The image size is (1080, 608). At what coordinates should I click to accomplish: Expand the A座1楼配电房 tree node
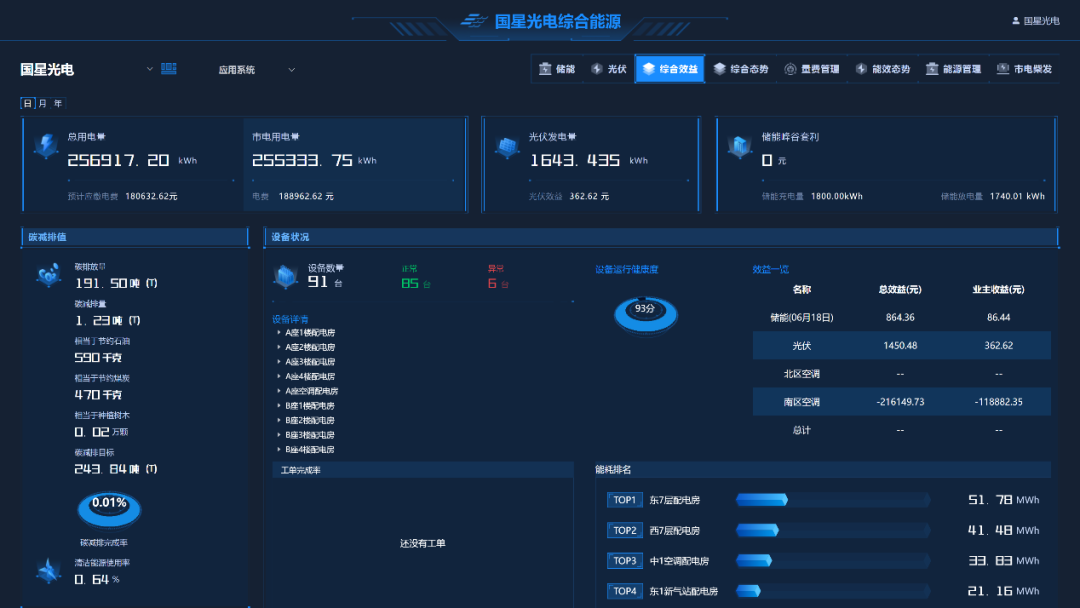(279, 333)
